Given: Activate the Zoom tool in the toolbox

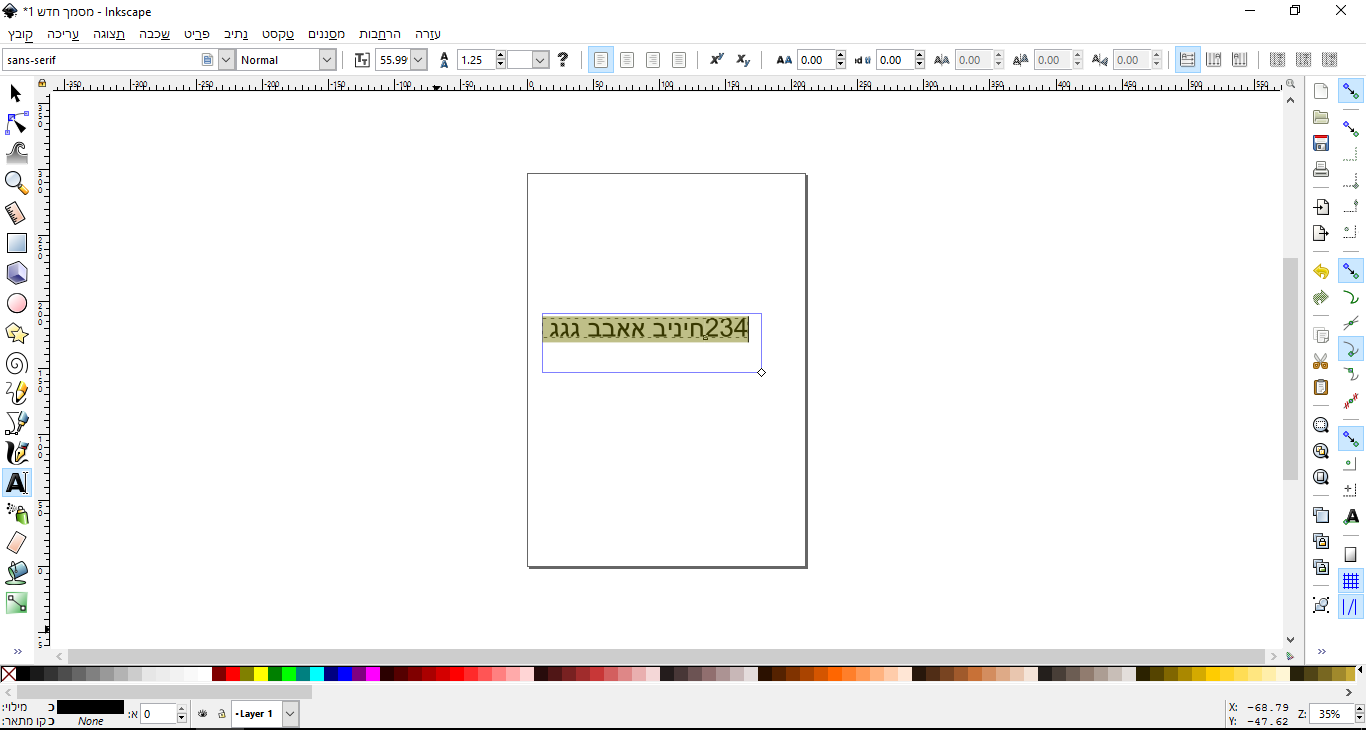Looking at the screenshot, I should pyautogui.click(x=16, y=183).
